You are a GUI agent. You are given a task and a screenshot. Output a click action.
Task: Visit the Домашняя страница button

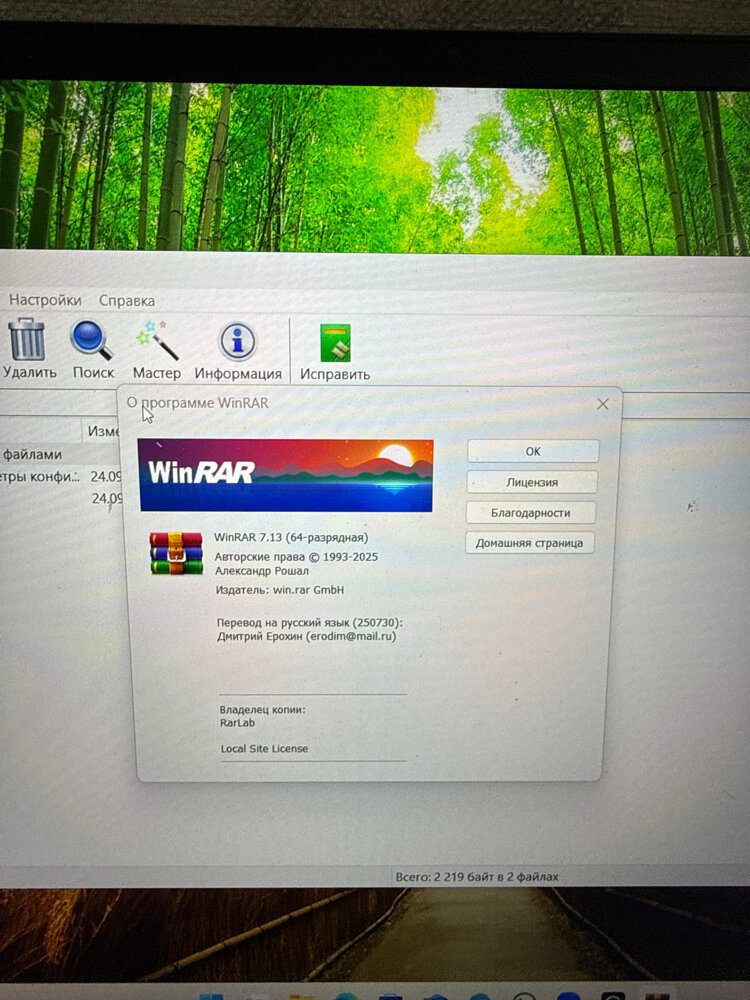(529, 543)
